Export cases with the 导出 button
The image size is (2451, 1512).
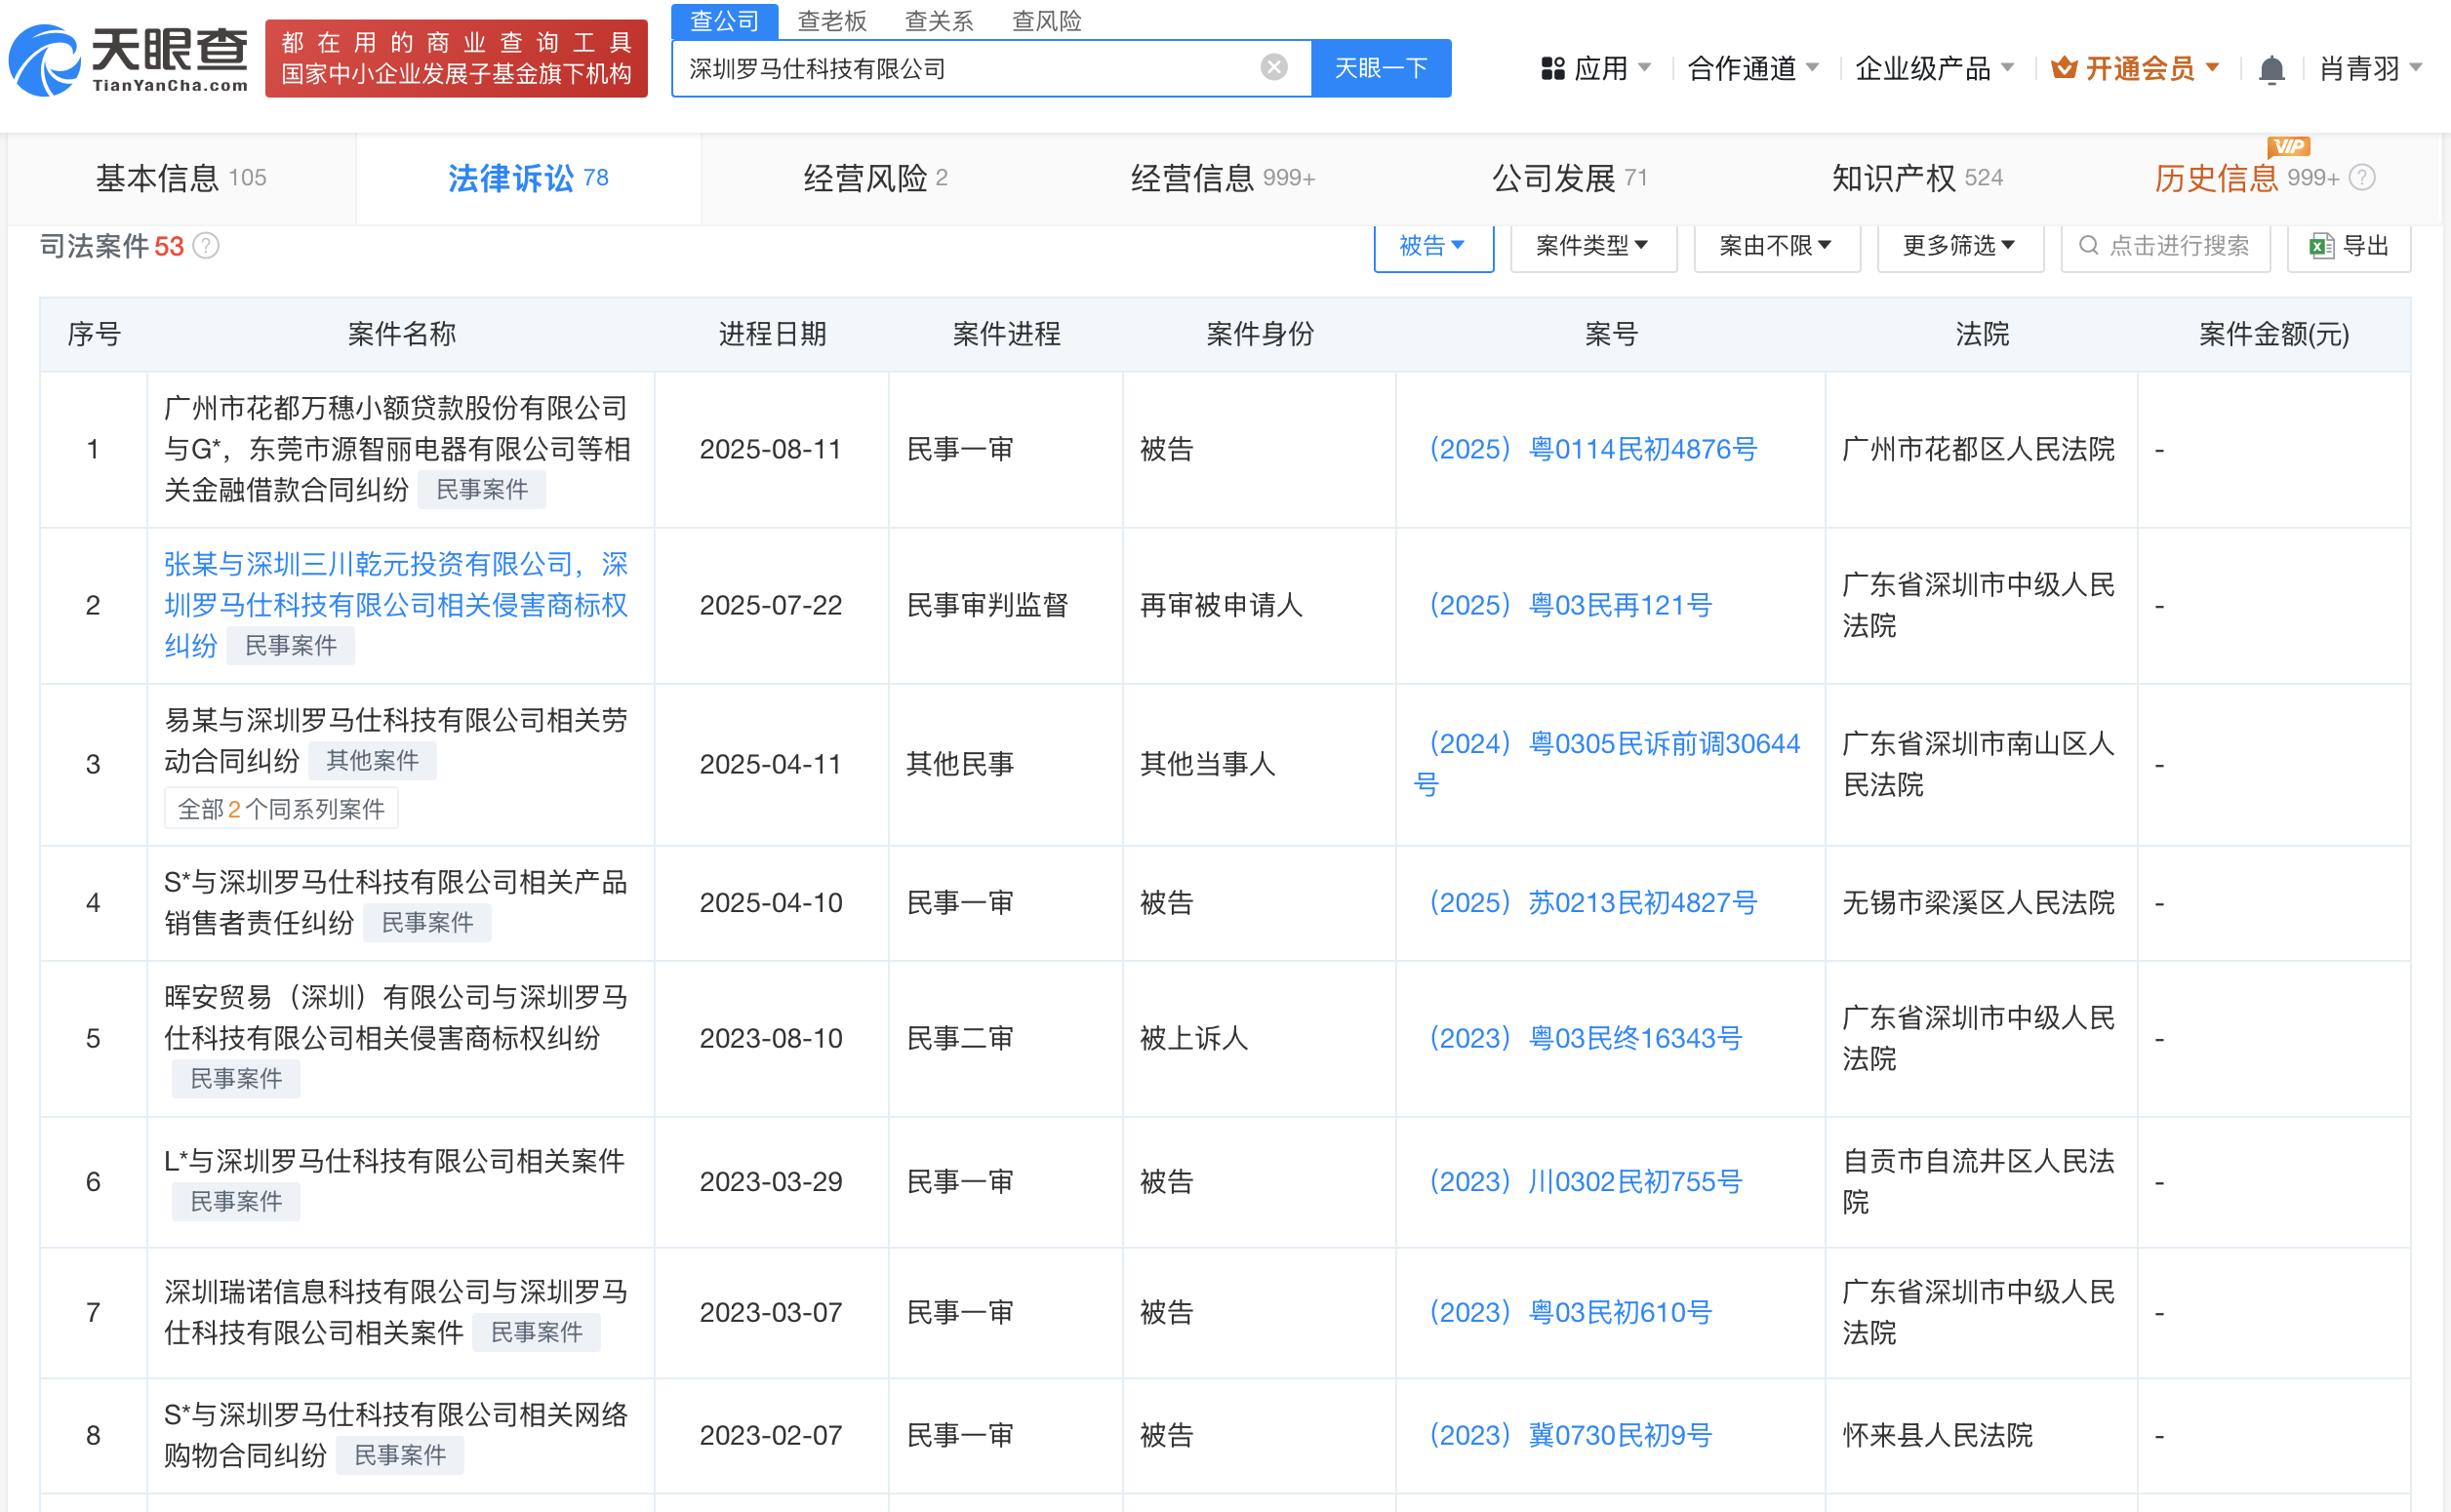[2348, 246]
